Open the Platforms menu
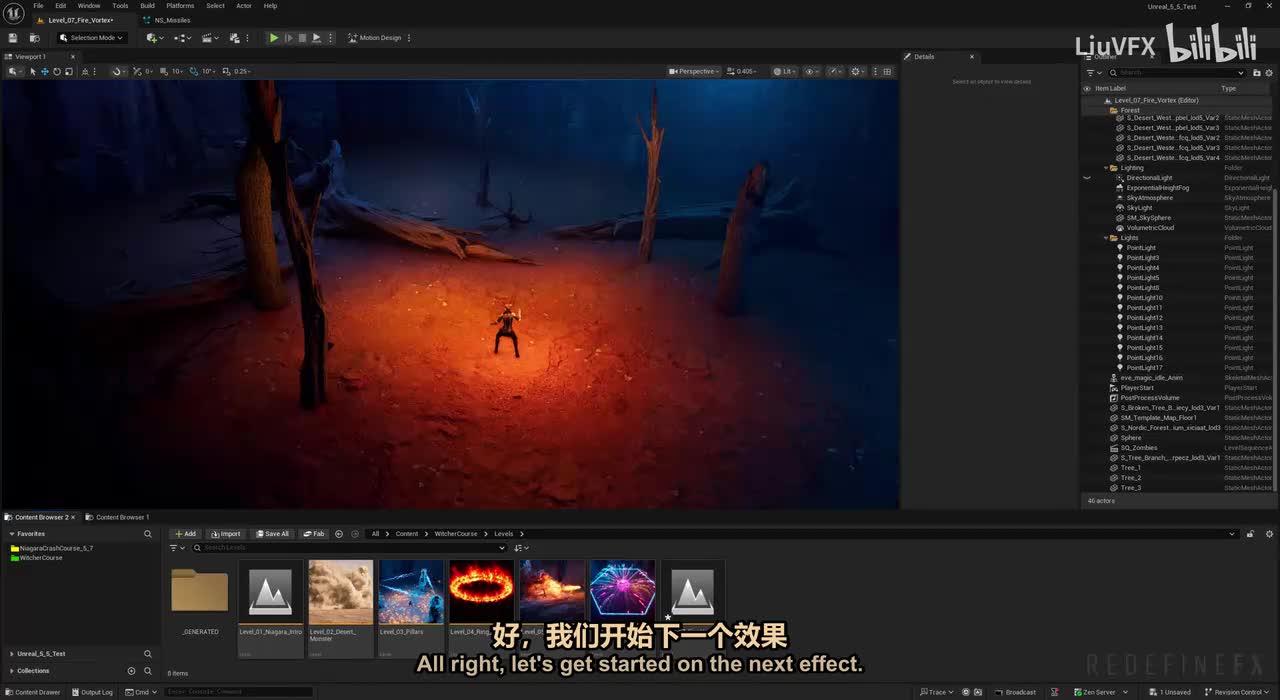This screenshot has height=700, width=1280. click(x=180, y=6)
